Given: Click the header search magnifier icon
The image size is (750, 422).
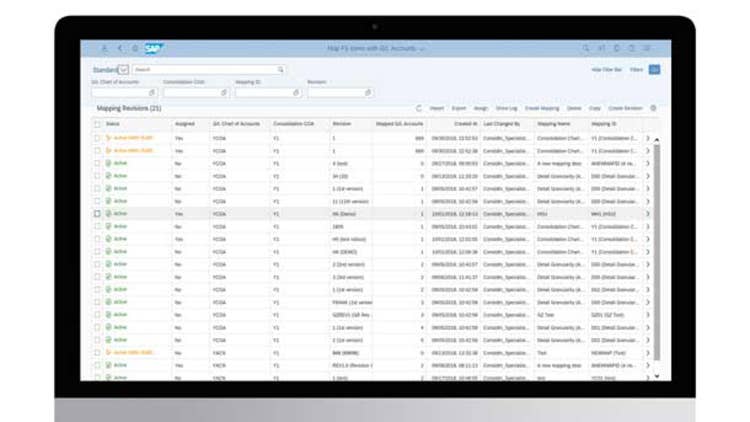Looking at the screenshot, I should (586, 48).
